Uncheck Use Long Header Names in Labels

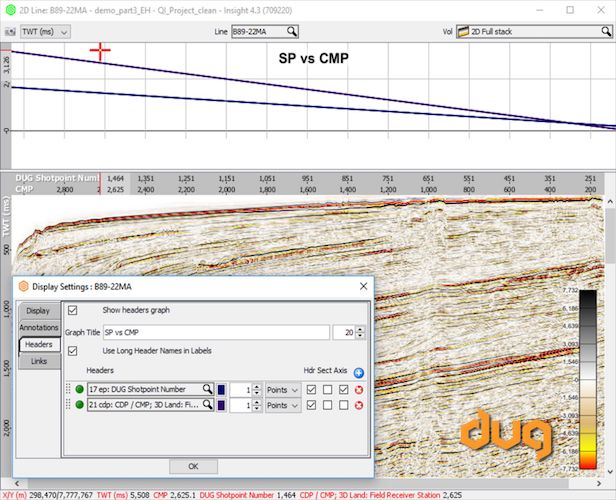coord(72,351)
